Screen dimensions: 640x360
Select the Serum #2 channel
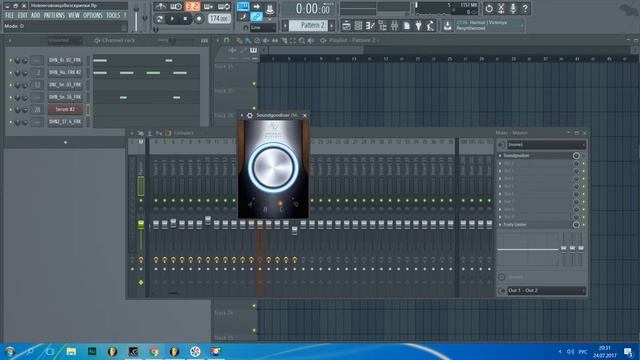tap(65, 109)
